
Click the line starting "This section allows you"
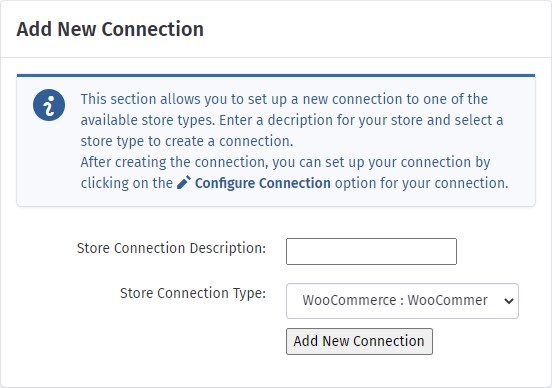(284, 99)
